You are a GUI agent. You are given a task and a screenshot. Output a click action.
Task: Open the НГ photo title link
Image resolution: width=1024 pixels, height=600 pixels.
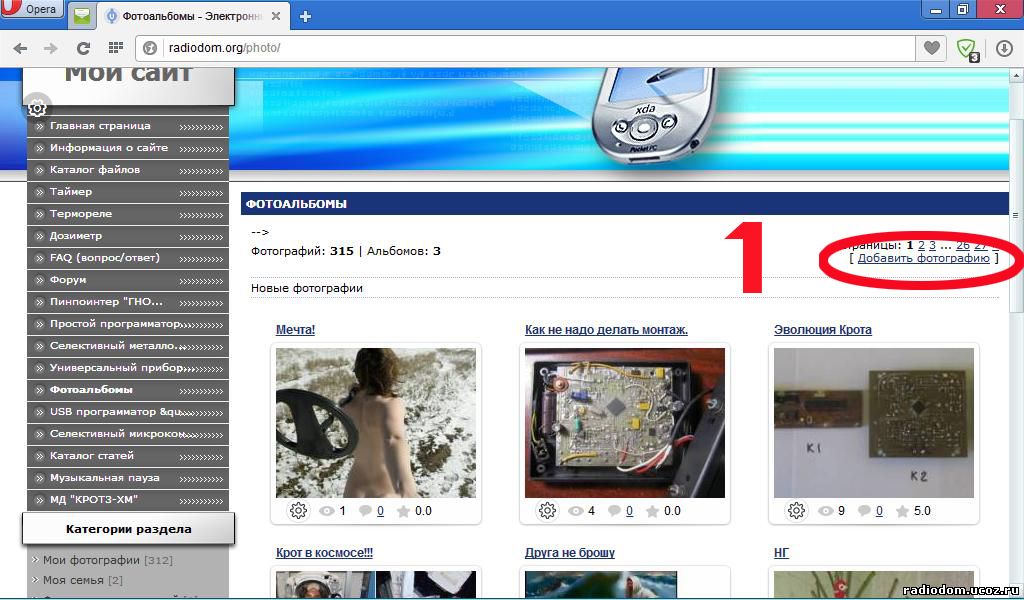[x=782, y=552]
